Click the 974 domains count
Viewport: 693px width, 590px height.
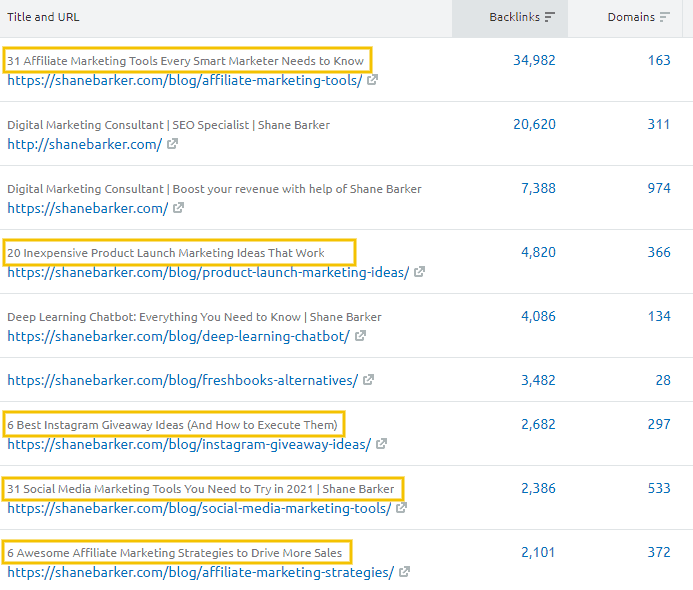click(x=658, y=189)
